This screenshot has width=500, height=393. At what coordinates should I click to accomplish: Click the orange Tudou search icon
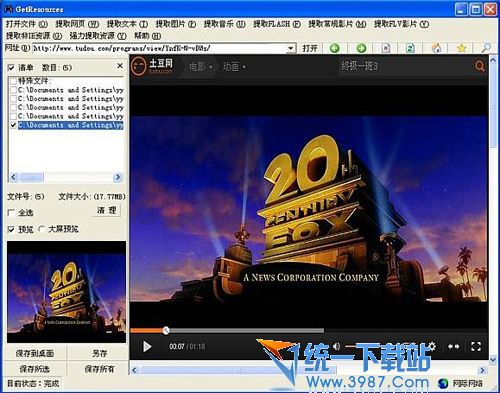pyautogui.click(x=479, y=66)
